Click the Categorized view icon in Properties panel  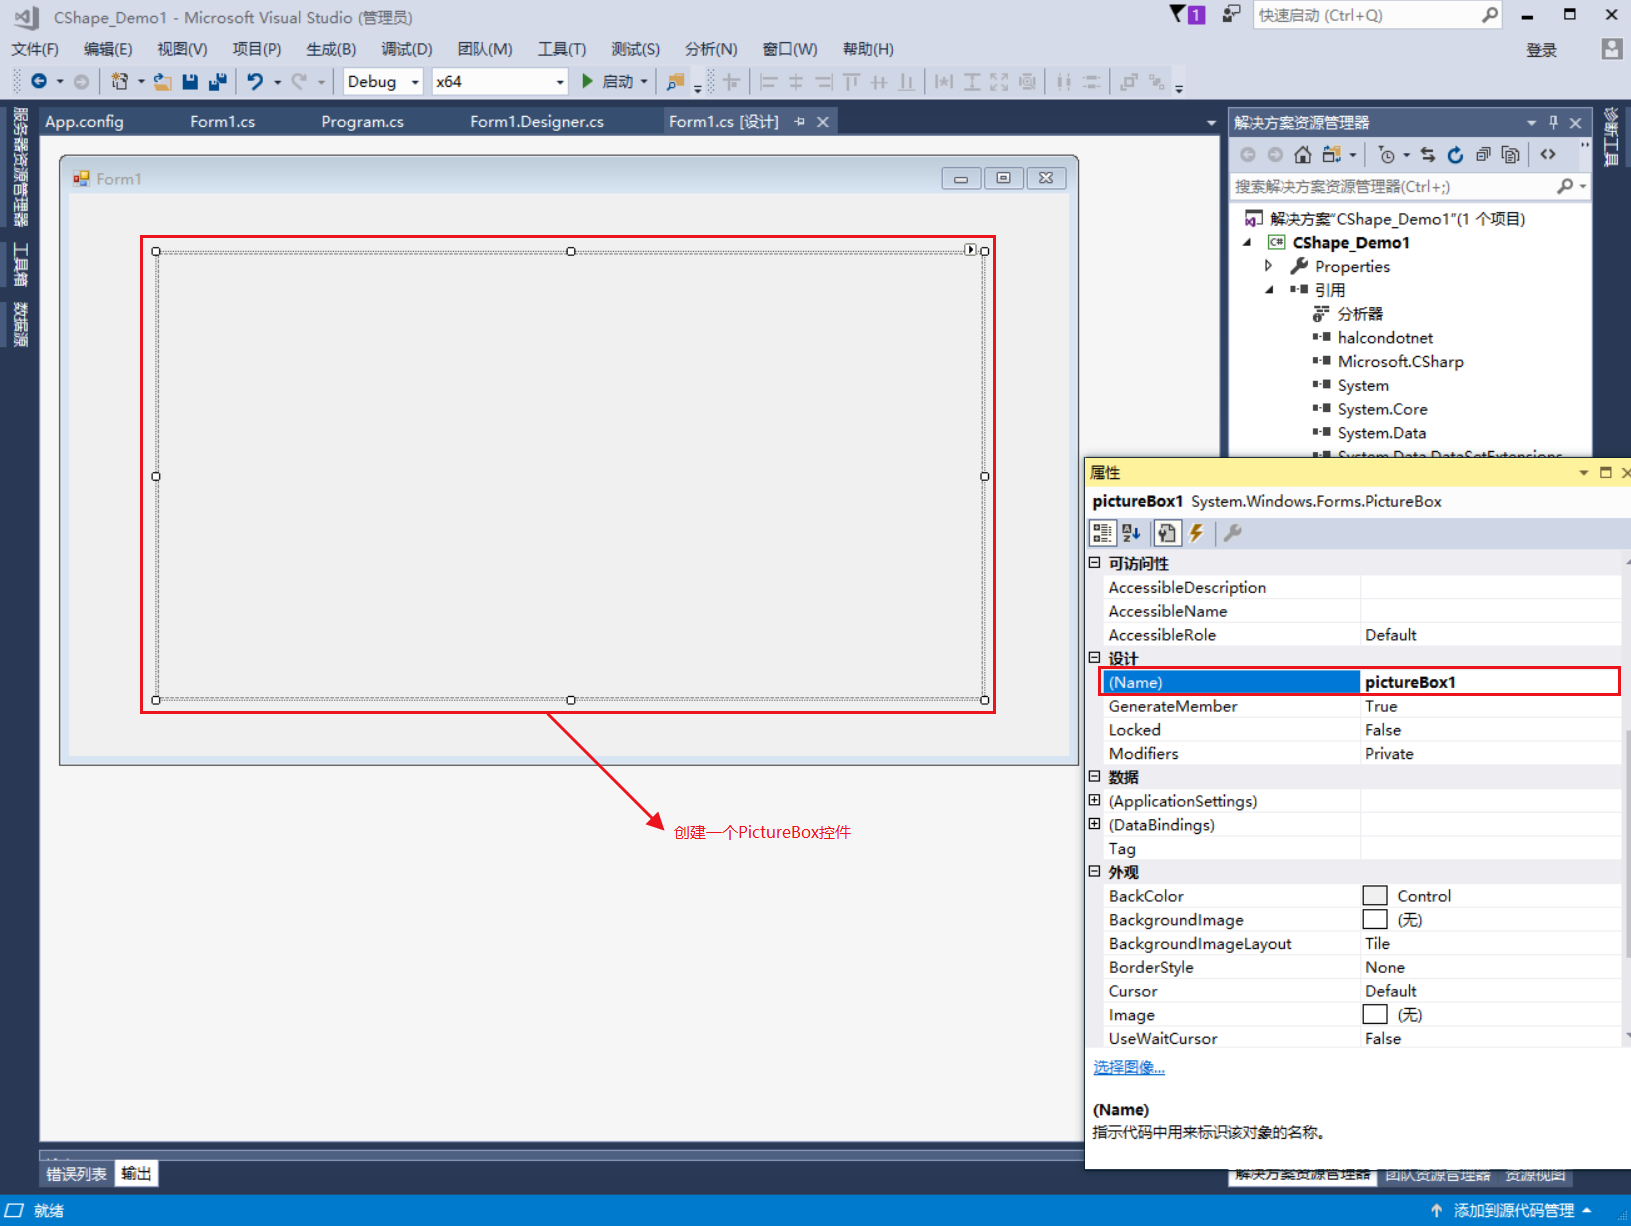point(1102,533)
